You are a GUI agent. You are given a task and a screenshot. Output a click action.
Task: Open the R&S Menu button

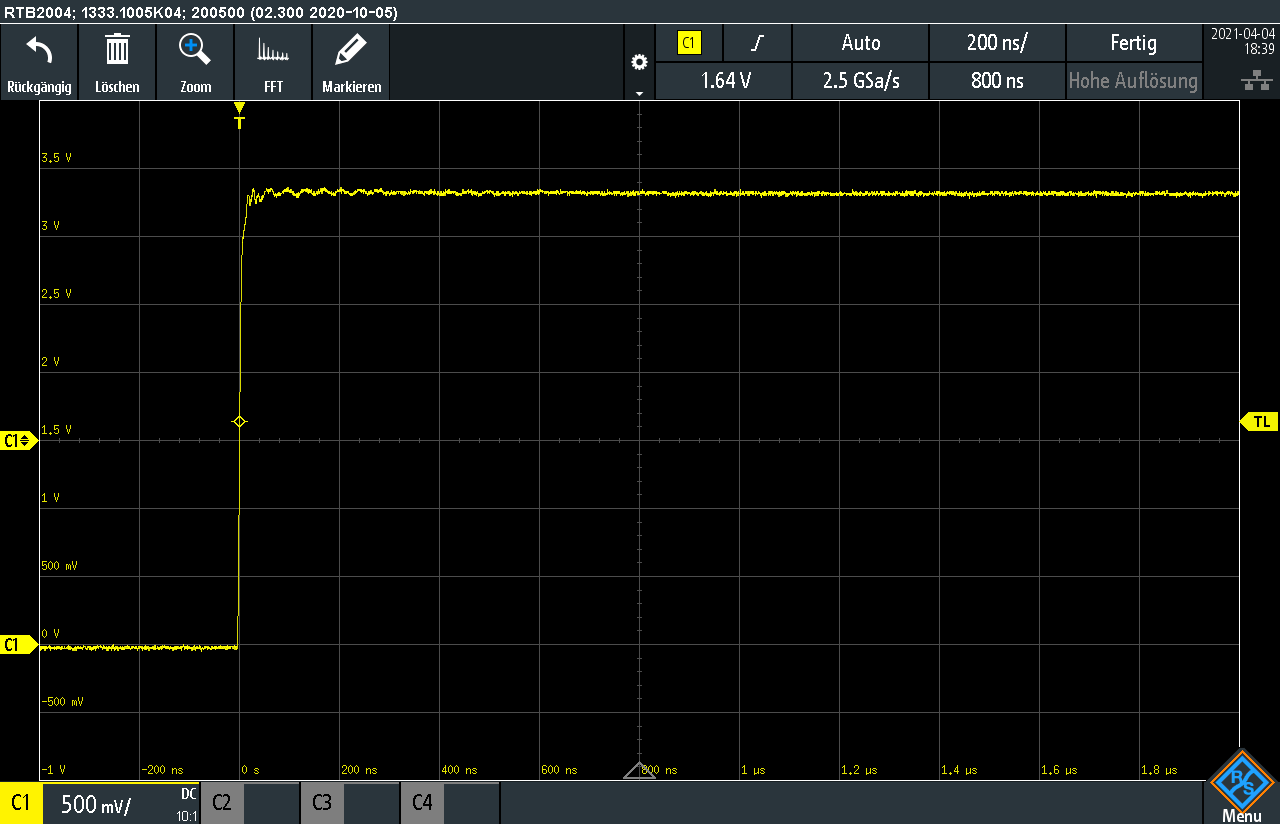[1241, 787]
